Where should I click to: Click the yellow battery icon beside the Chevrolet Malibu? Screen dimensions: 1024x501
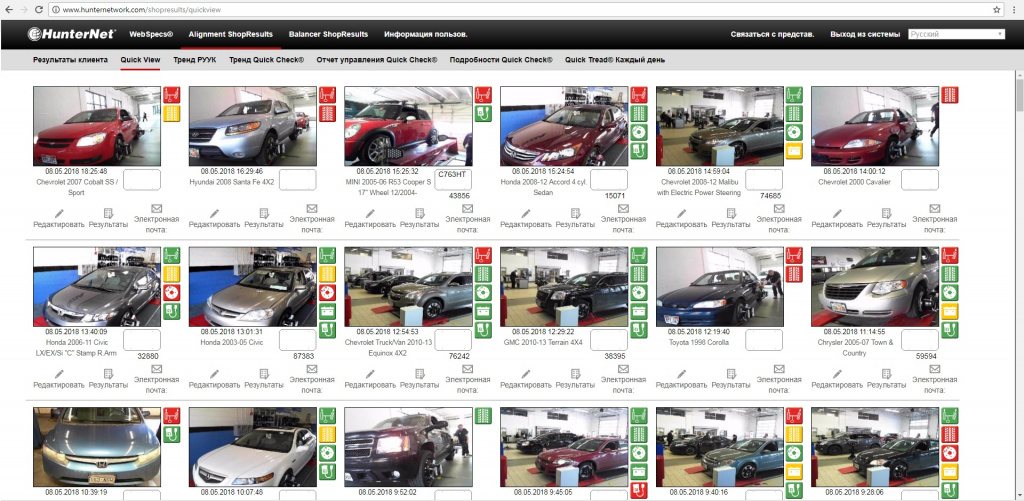pyautogui.click(x=794, y=151)
